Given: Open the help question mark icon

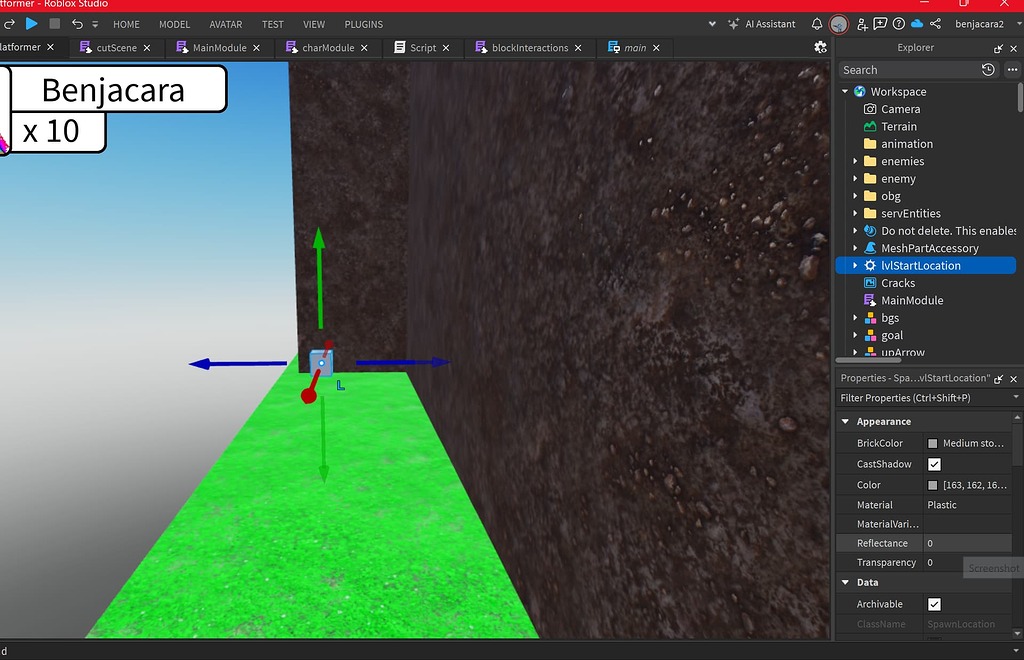Looking at the screenshot, I should pyautogui.click(x=899, y=24).
